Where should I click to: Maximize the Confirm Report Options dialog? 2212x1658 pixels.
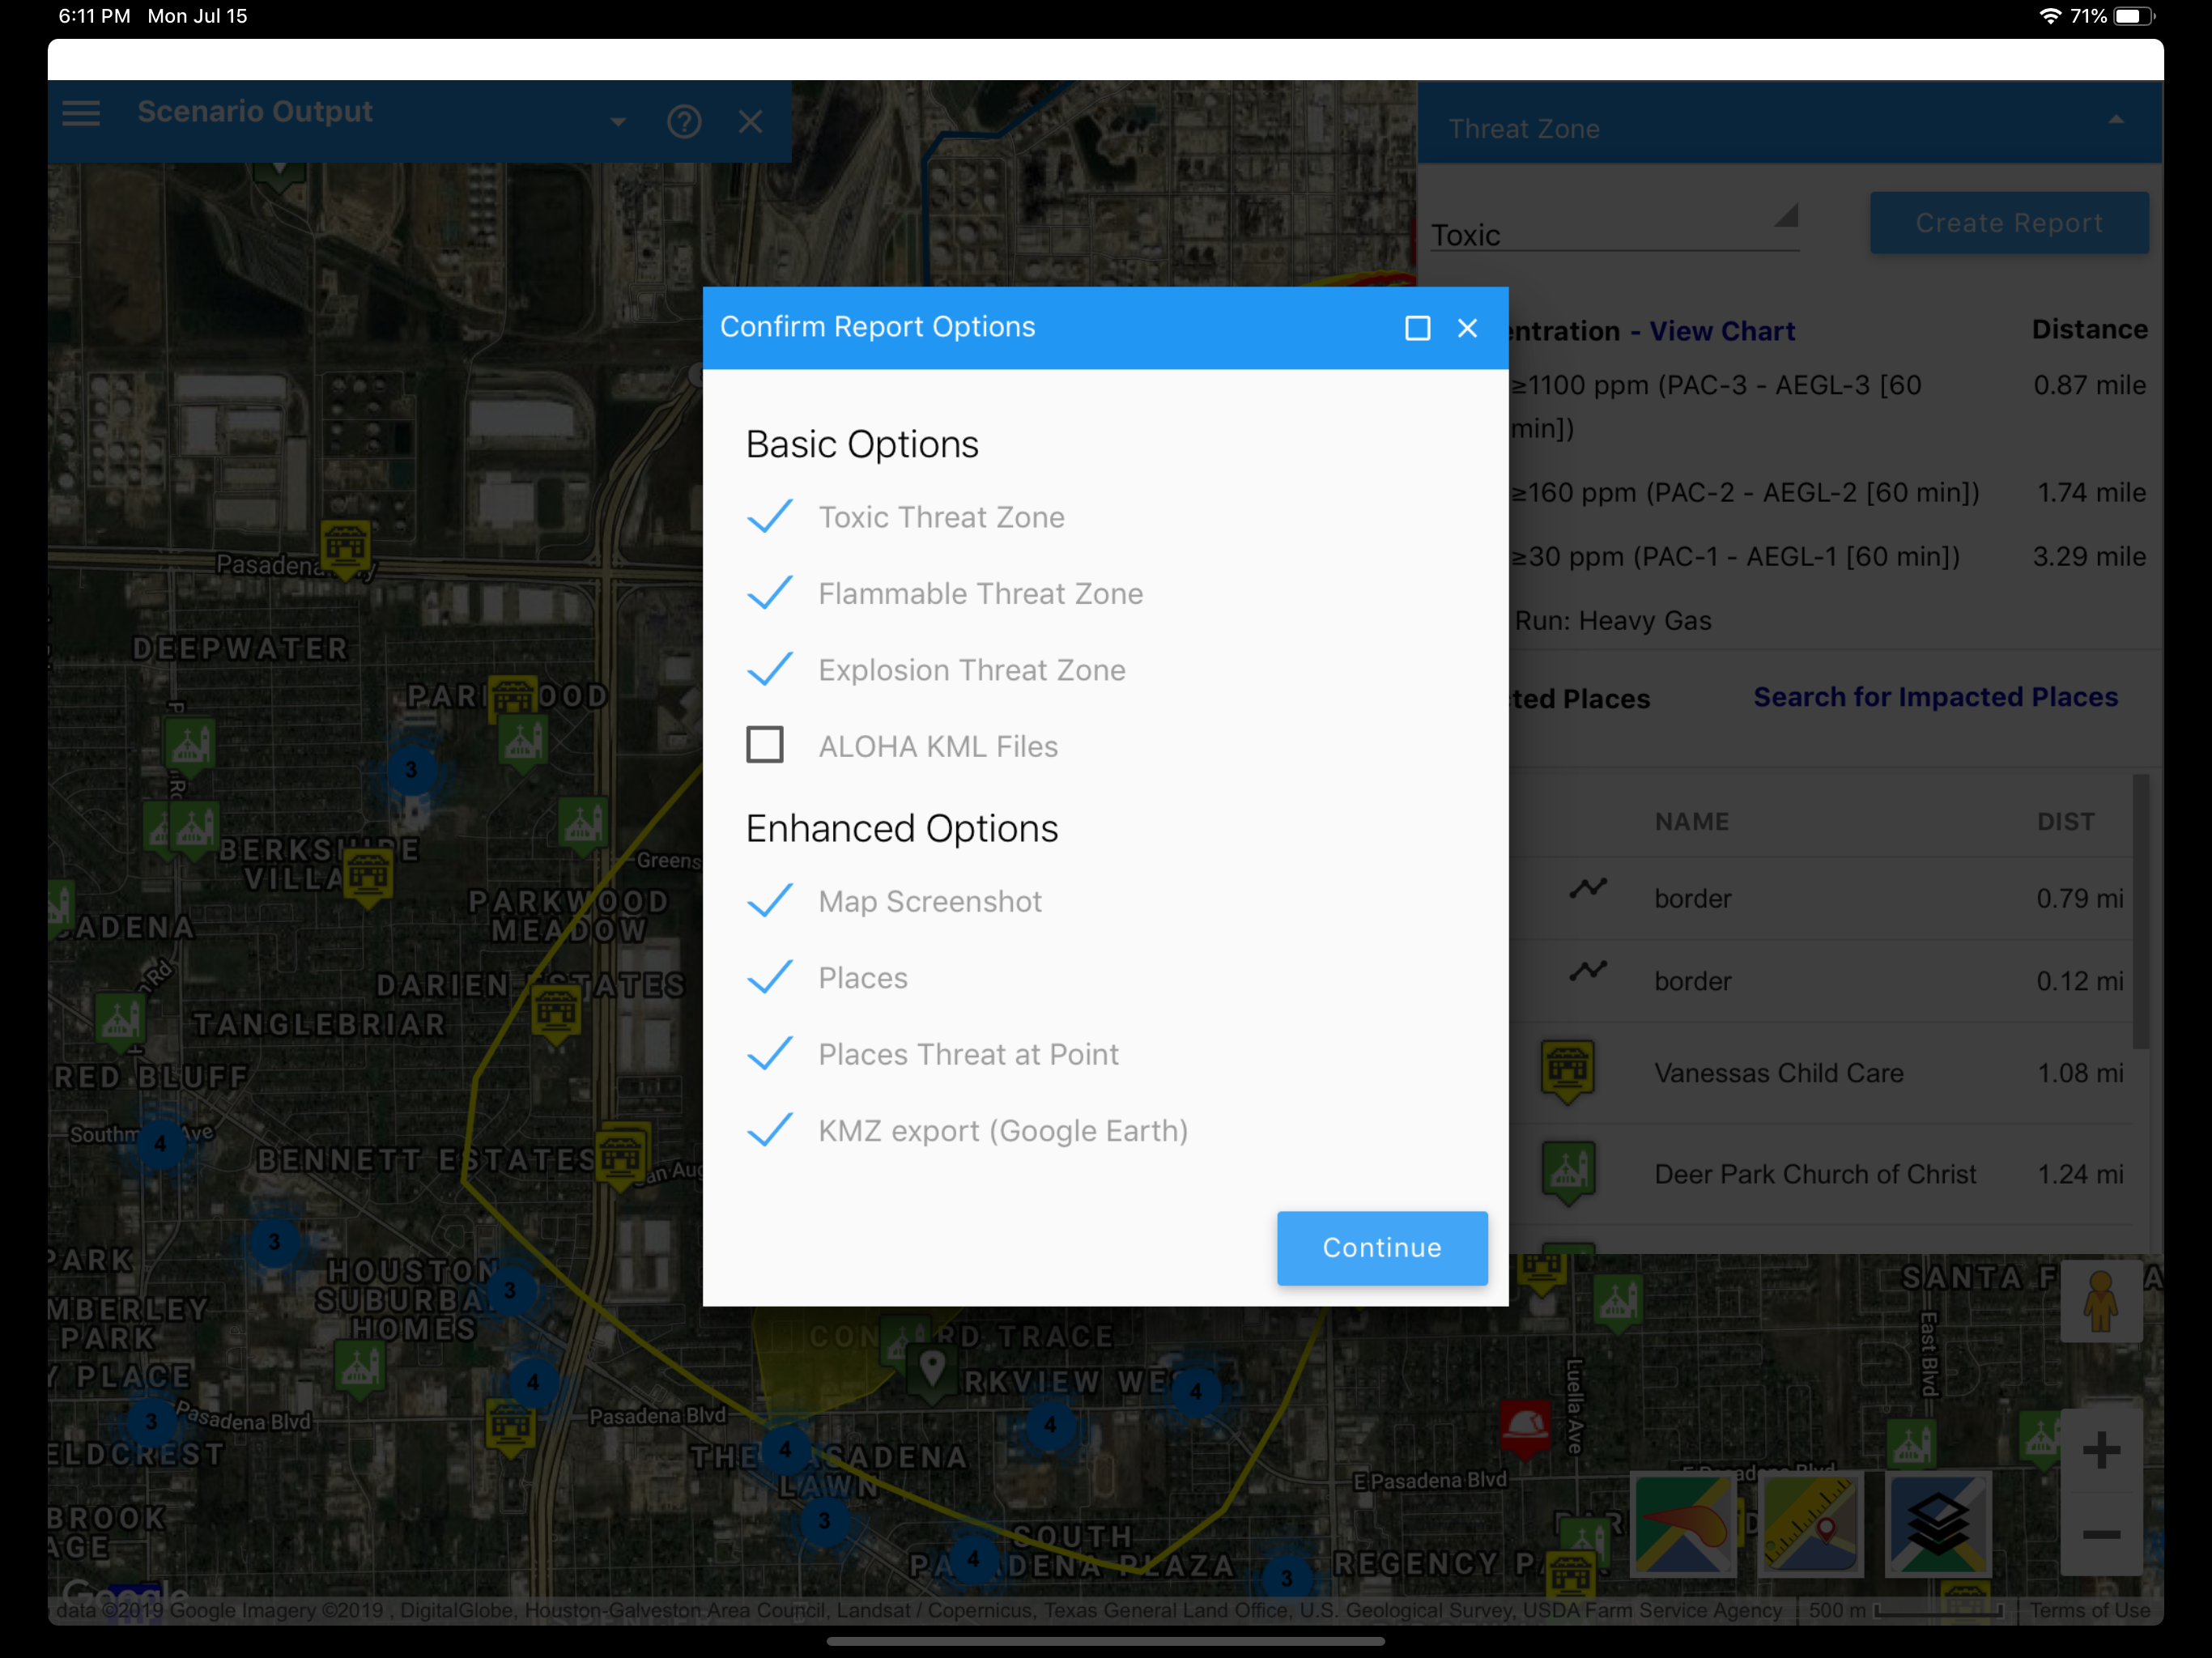[1417, 328]
